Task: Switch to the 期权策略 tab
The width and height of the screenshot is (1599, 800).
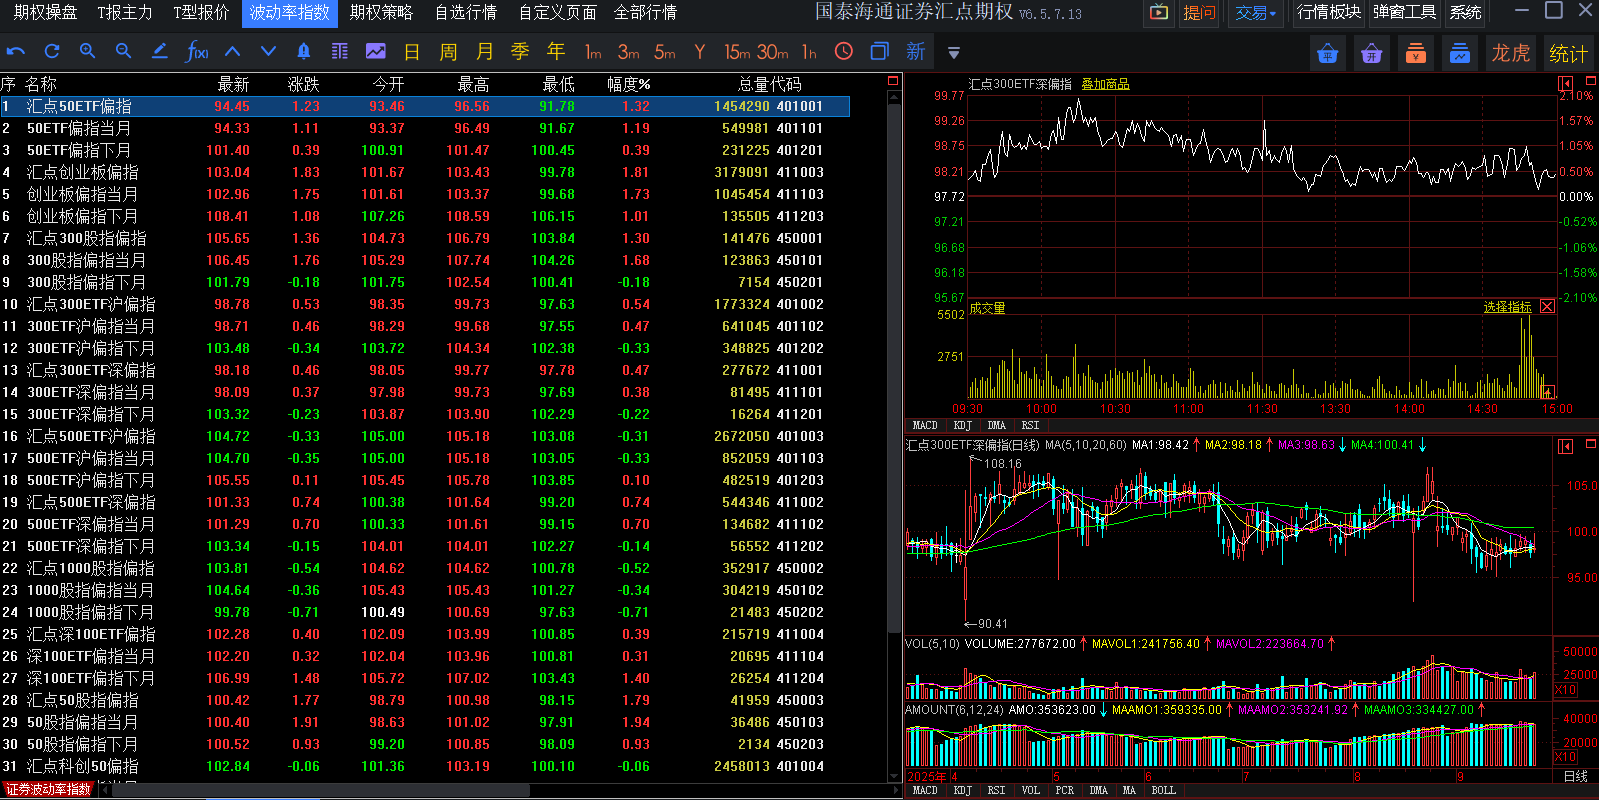Action: click(381, 13)
